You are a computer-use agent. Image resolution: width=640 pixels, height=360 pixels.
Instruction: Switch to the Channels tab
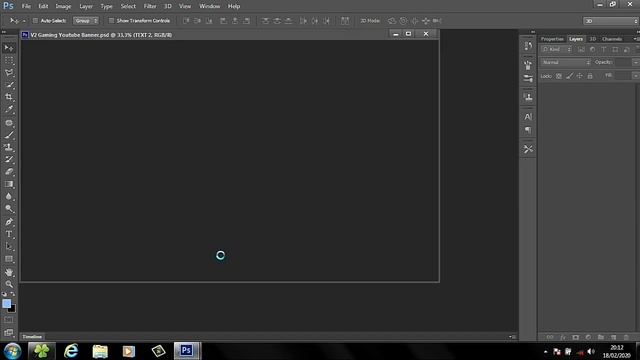point(612,39)
